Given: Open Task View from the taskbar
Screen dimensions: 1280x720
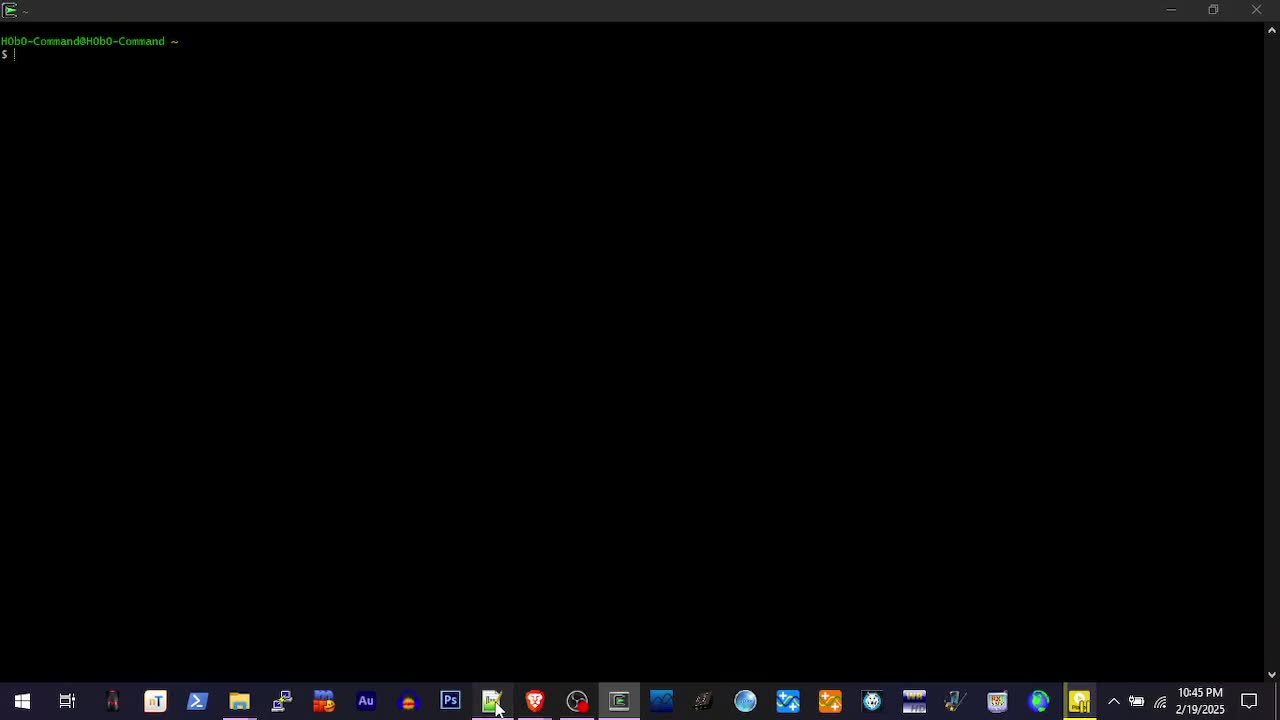Looking at the screenshot, I should click(x=67, y=701).
